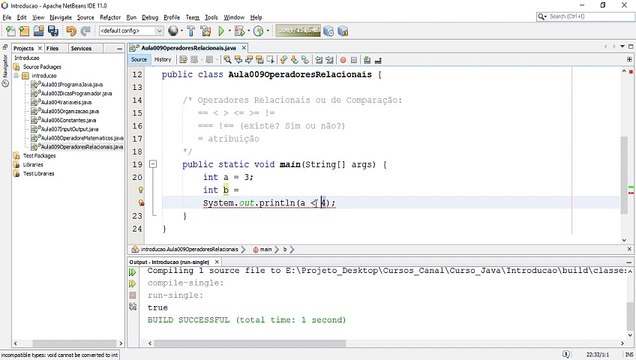Select Aula001ProgramaJava.java in project tree
Image resolution: width=636 pixels, height=360 pixels.
click(x=72, y=85)
